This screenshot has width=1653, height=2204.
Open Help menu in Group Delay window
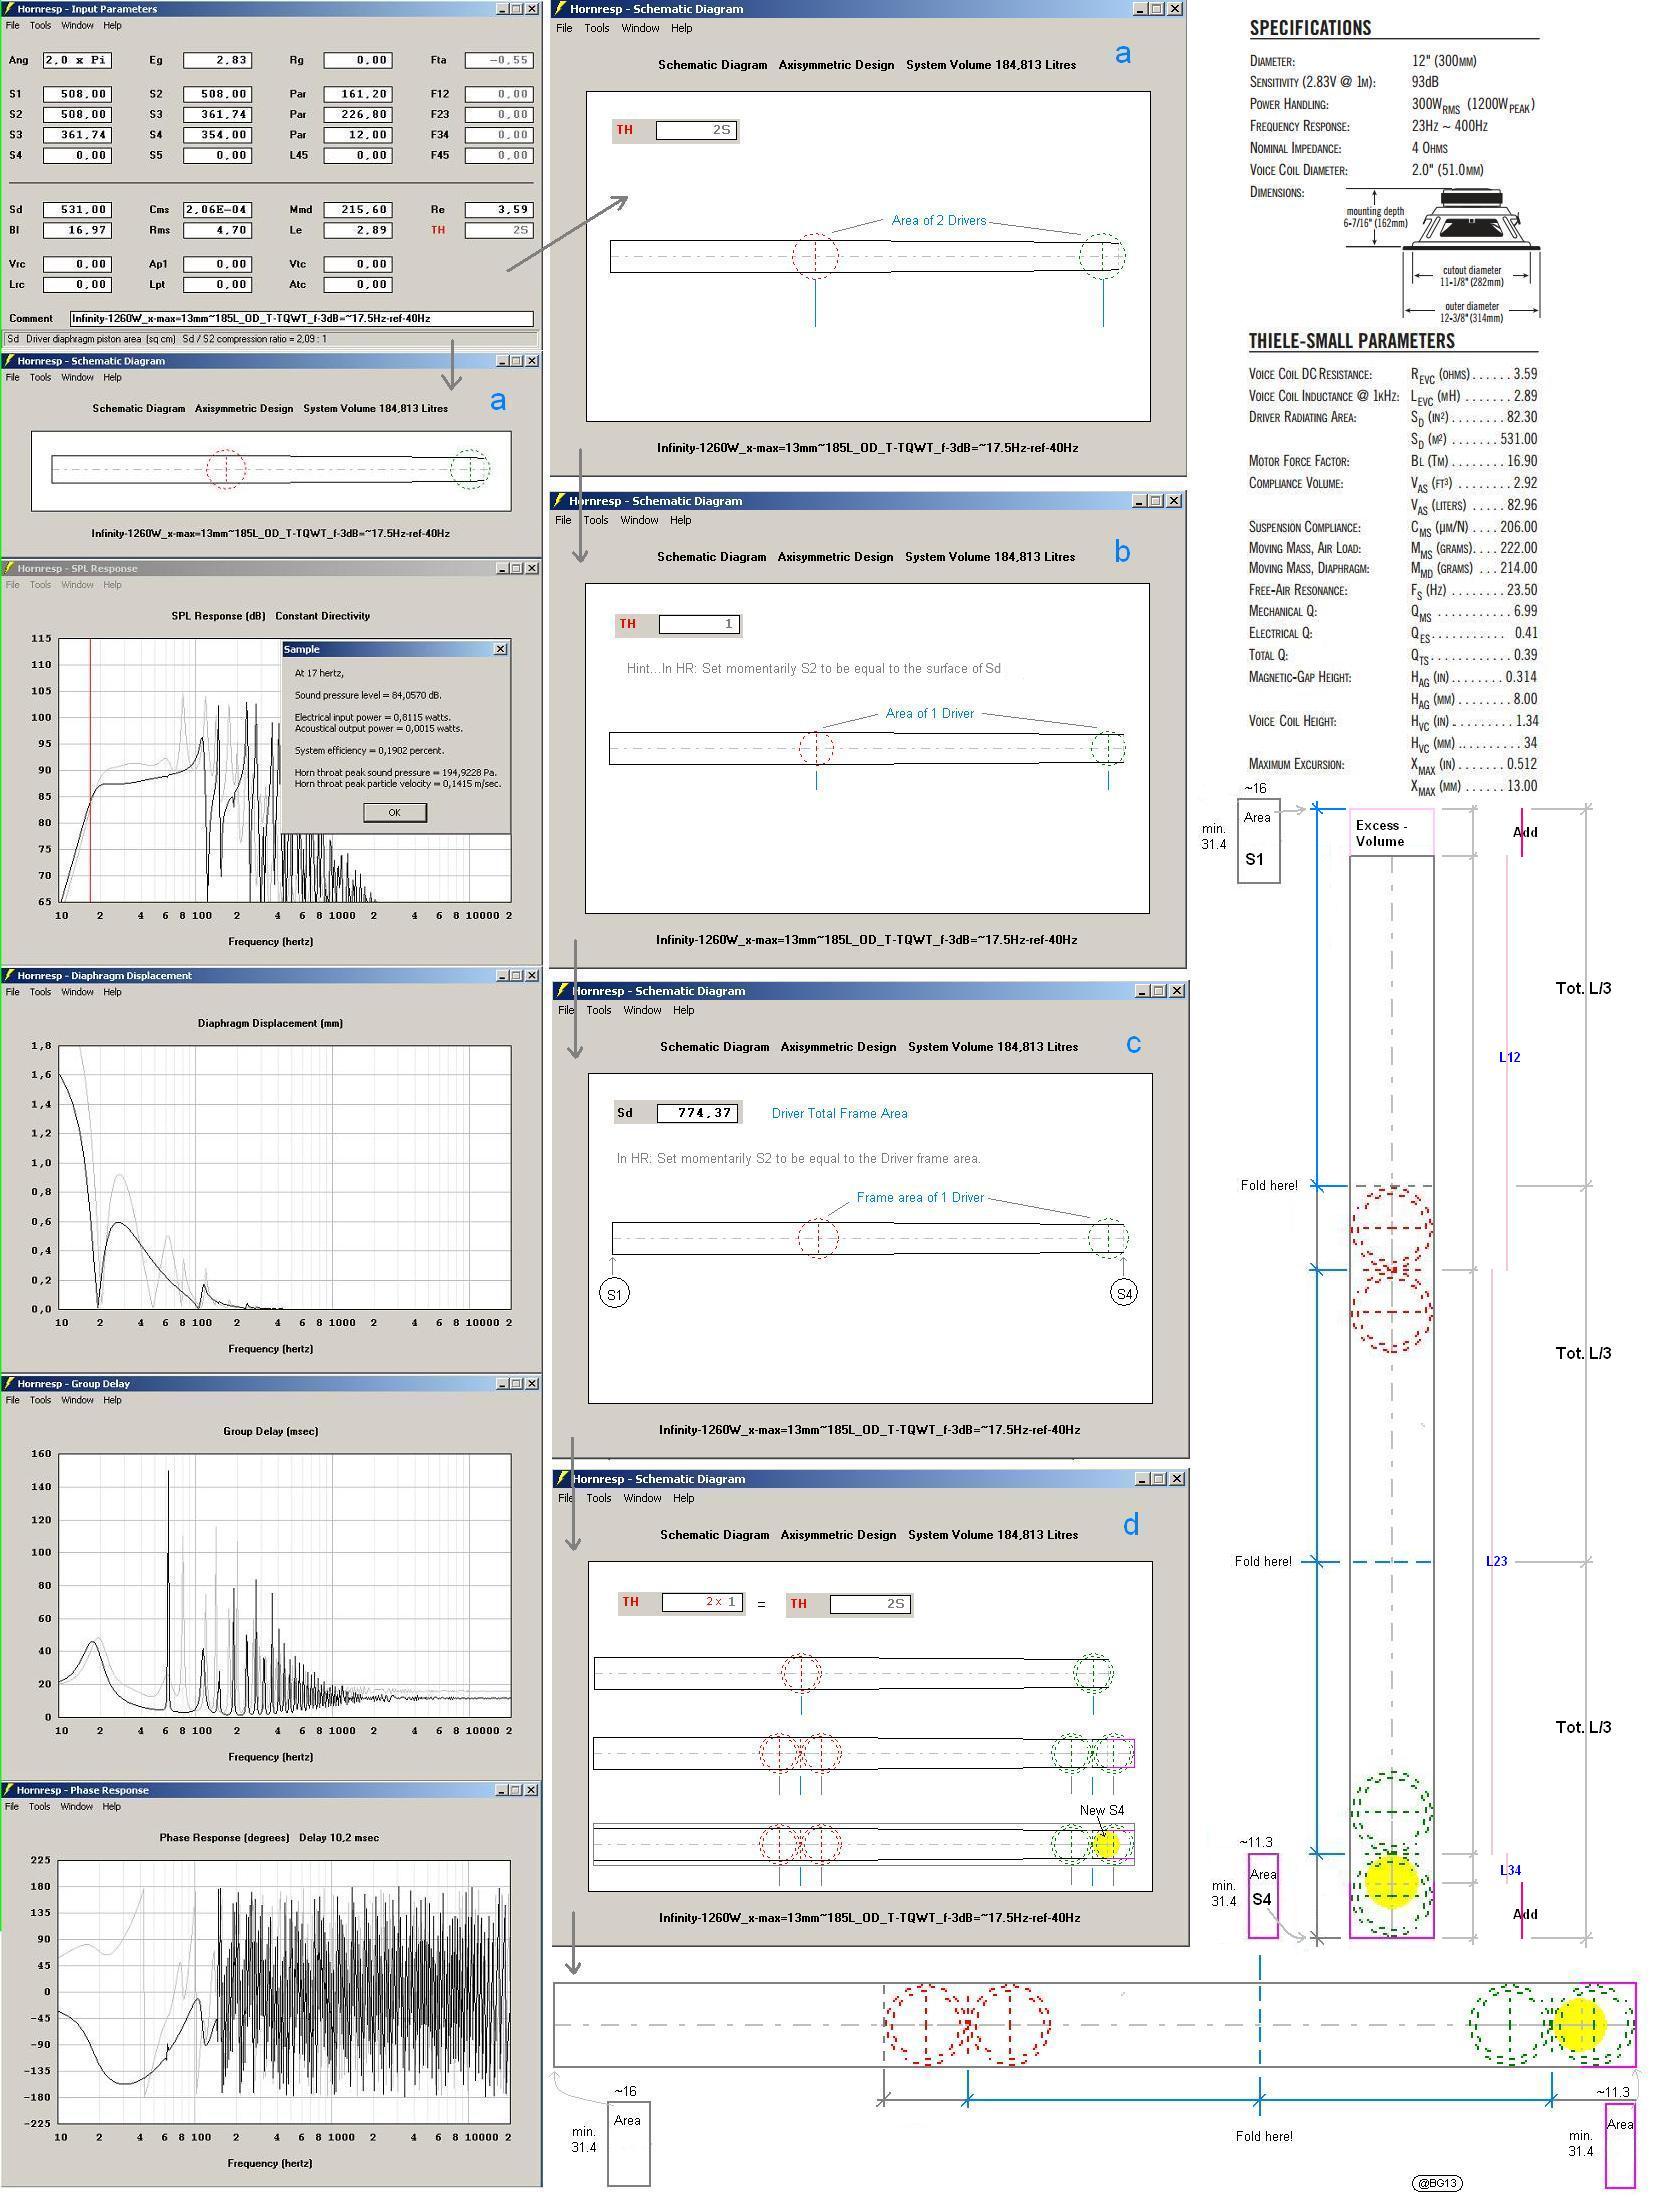click(x=112, y=1400)
